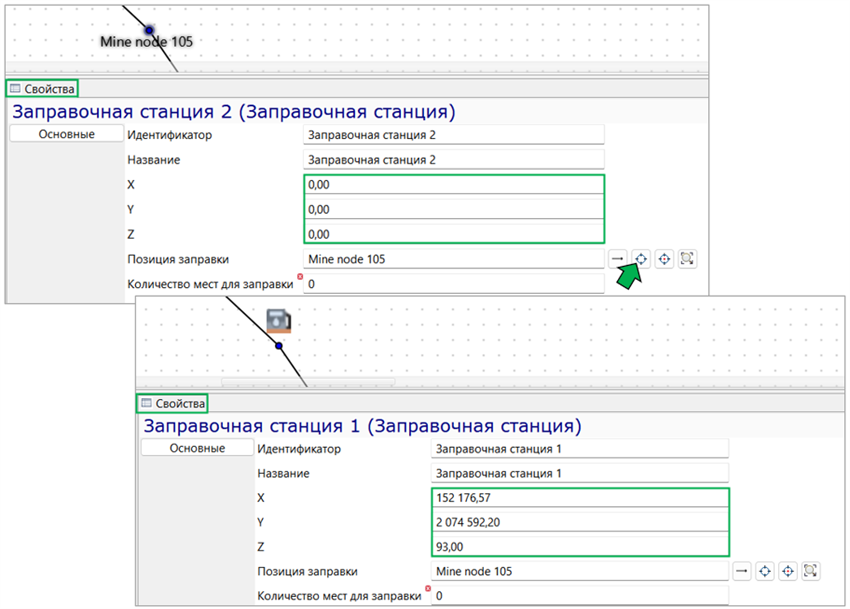Click X field with value 0,00
Screen dimensions: 850x609
coord(454,184)
